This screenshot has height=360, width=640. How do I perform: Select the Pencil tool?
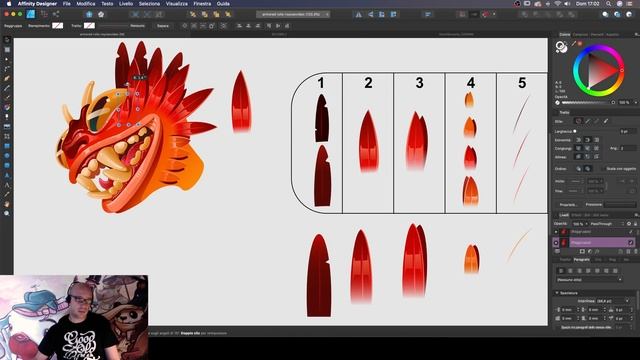tap(7, 88)
